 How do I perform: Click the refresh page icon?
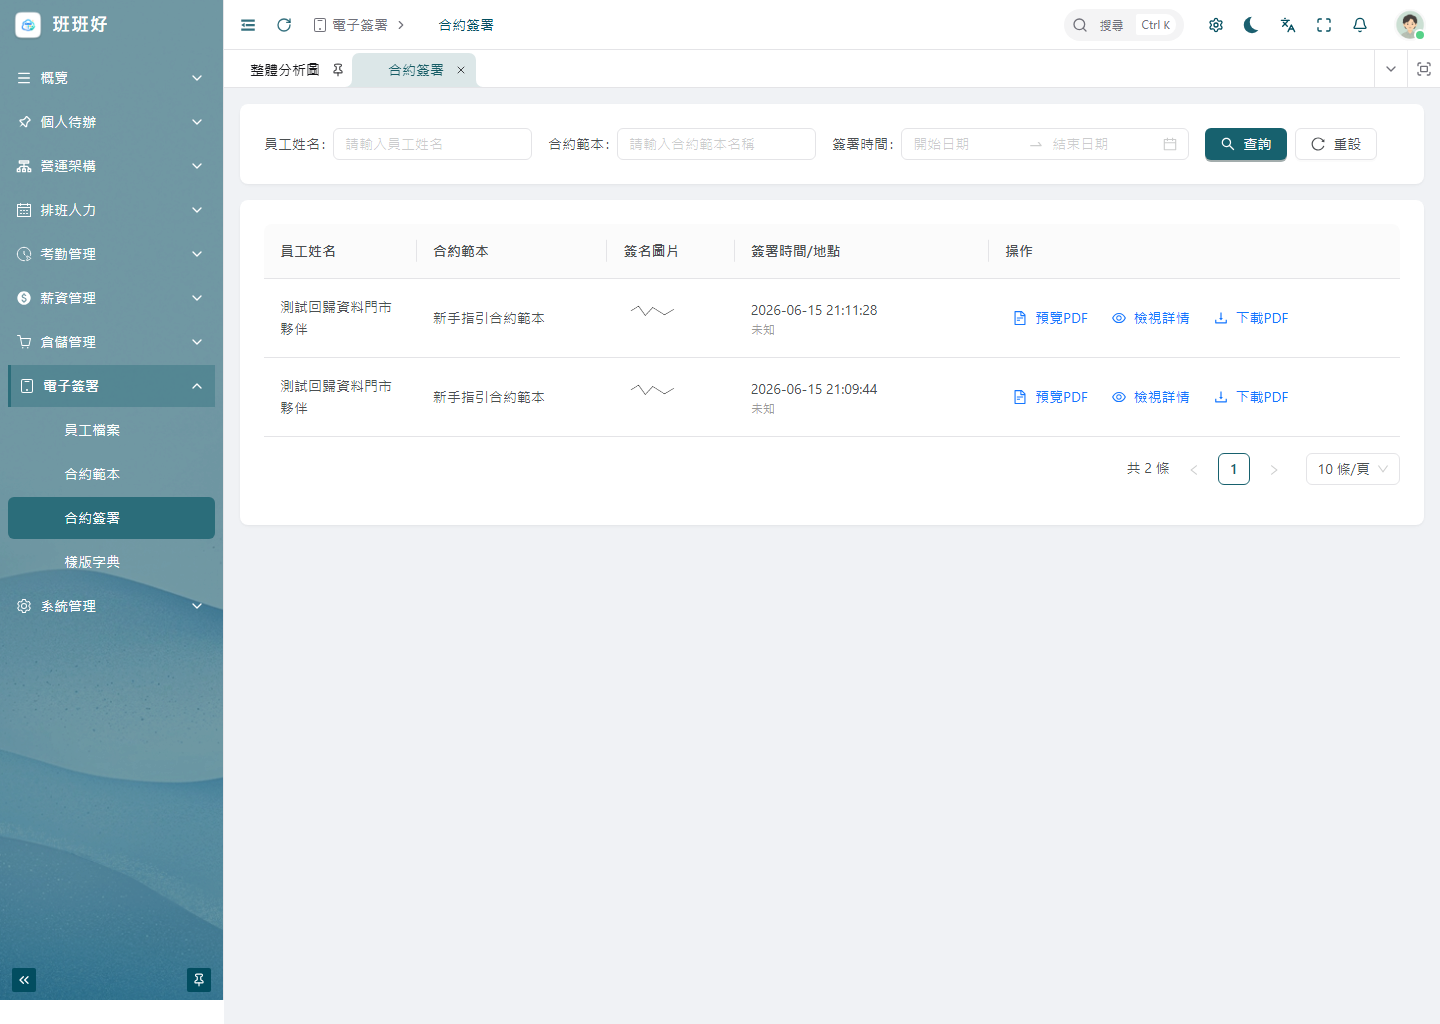pos(284,25)
